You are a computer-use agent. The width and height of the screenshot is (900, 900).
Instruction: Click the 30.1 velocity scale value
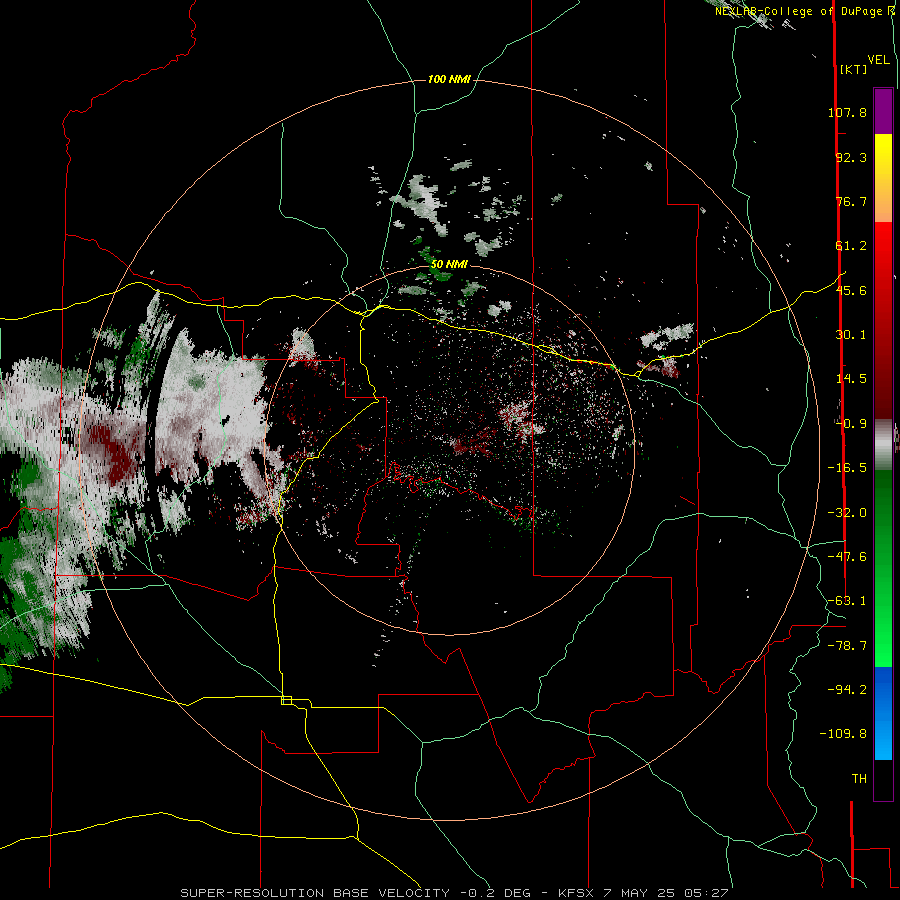851,335
